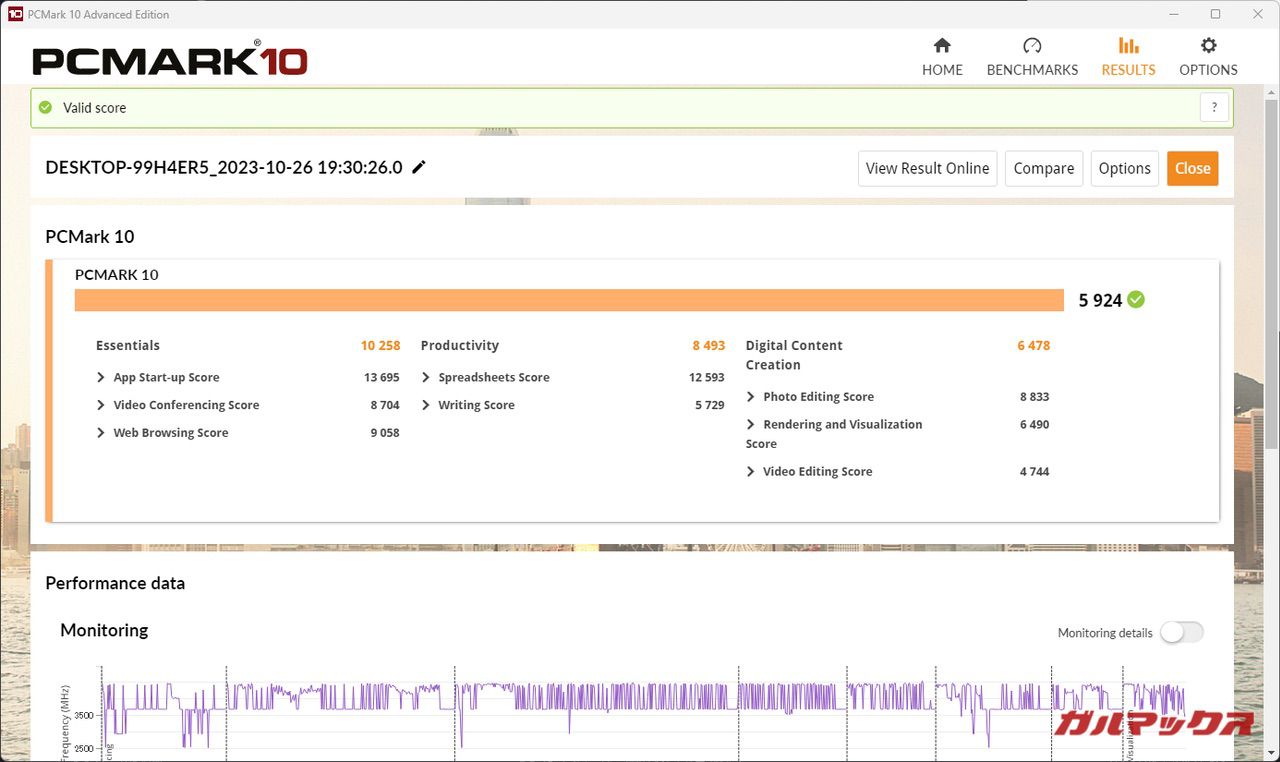Screen dimensions: 1280x762
Task: Click the Home house icon
Action: [x=942, y=46]
